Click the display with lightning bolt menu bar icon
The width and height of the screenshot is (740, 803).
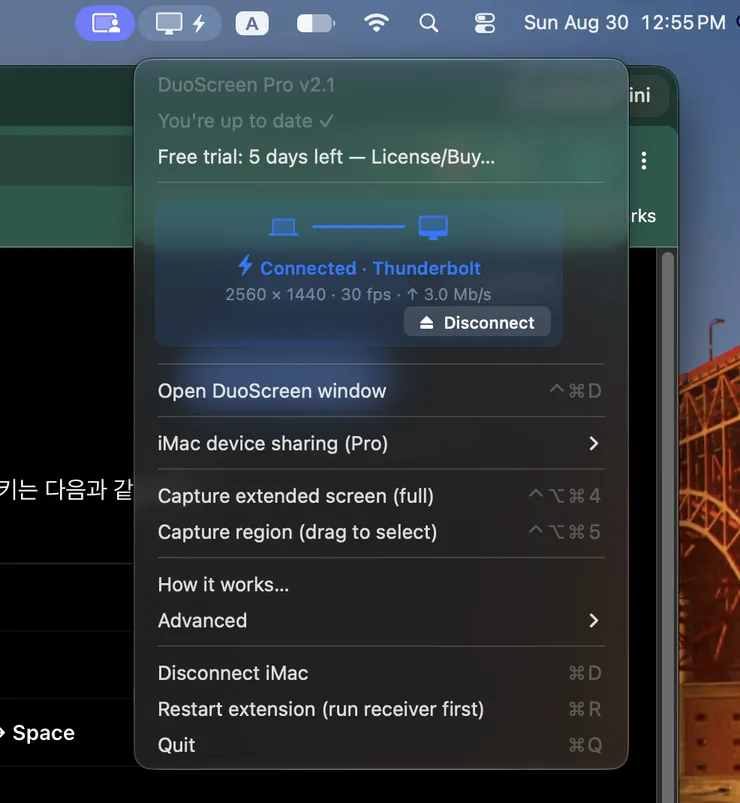click(180, 23)
